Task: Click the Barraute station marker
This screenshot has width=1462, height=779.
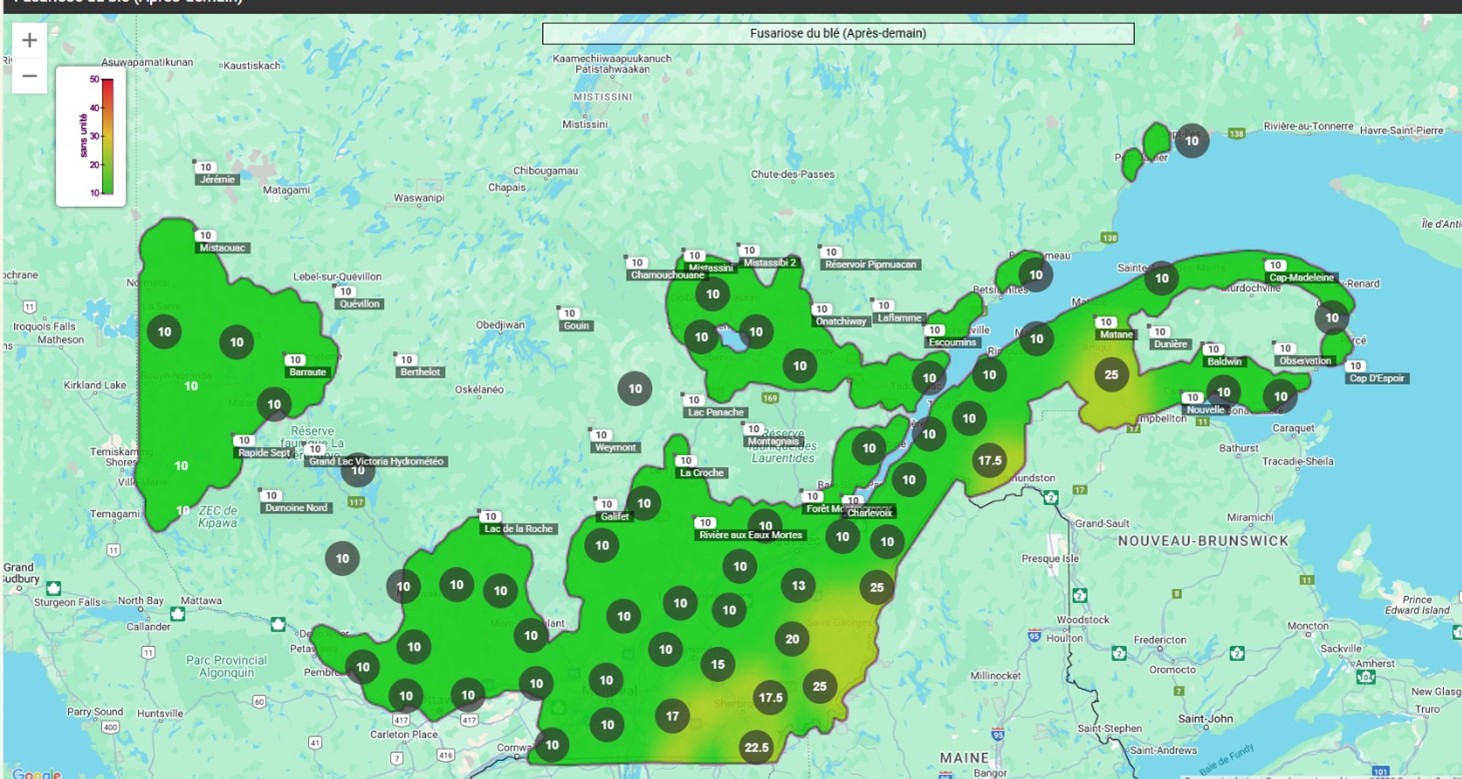Action: click(308, 372)
